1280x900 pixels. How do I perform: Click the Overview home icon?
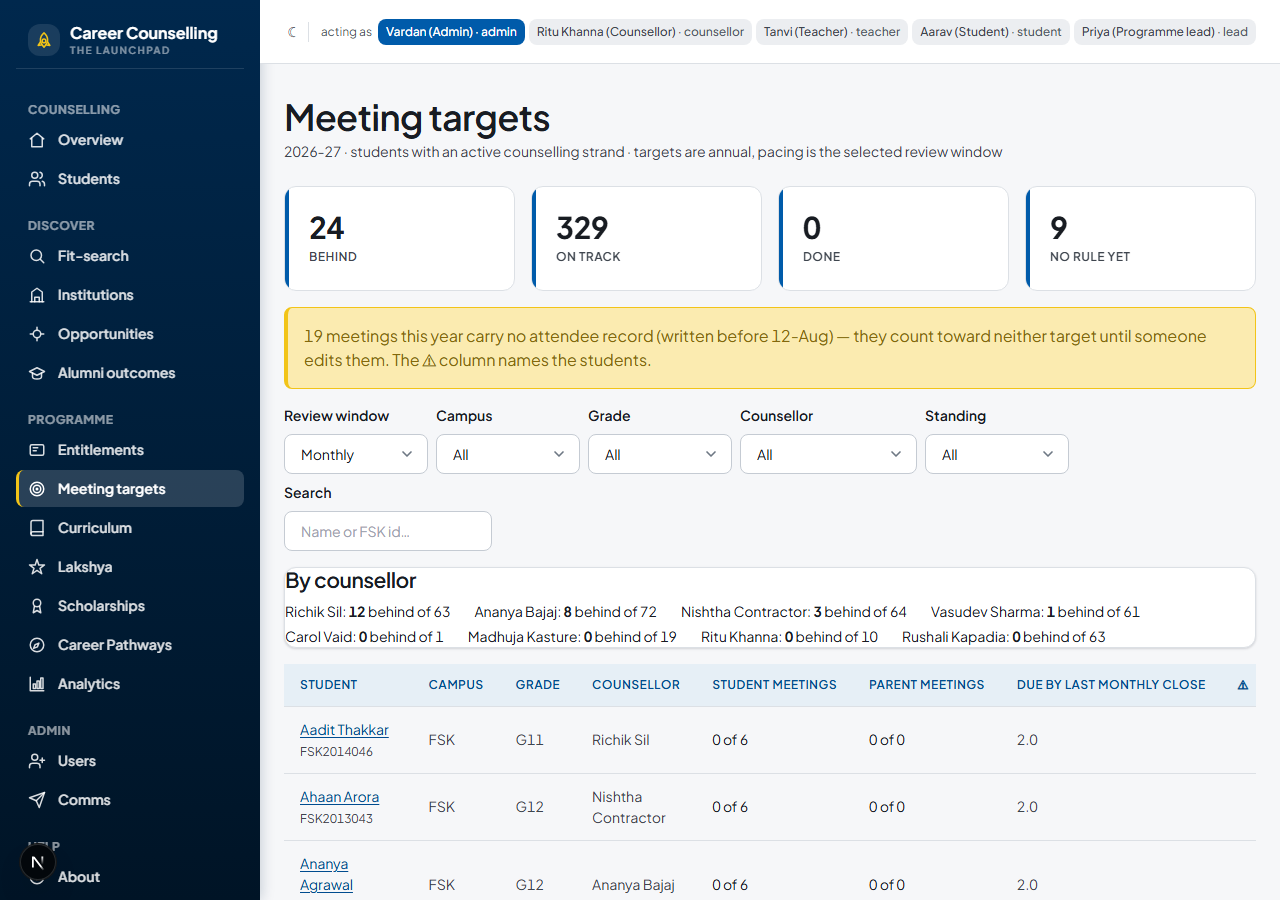[37, 140]
